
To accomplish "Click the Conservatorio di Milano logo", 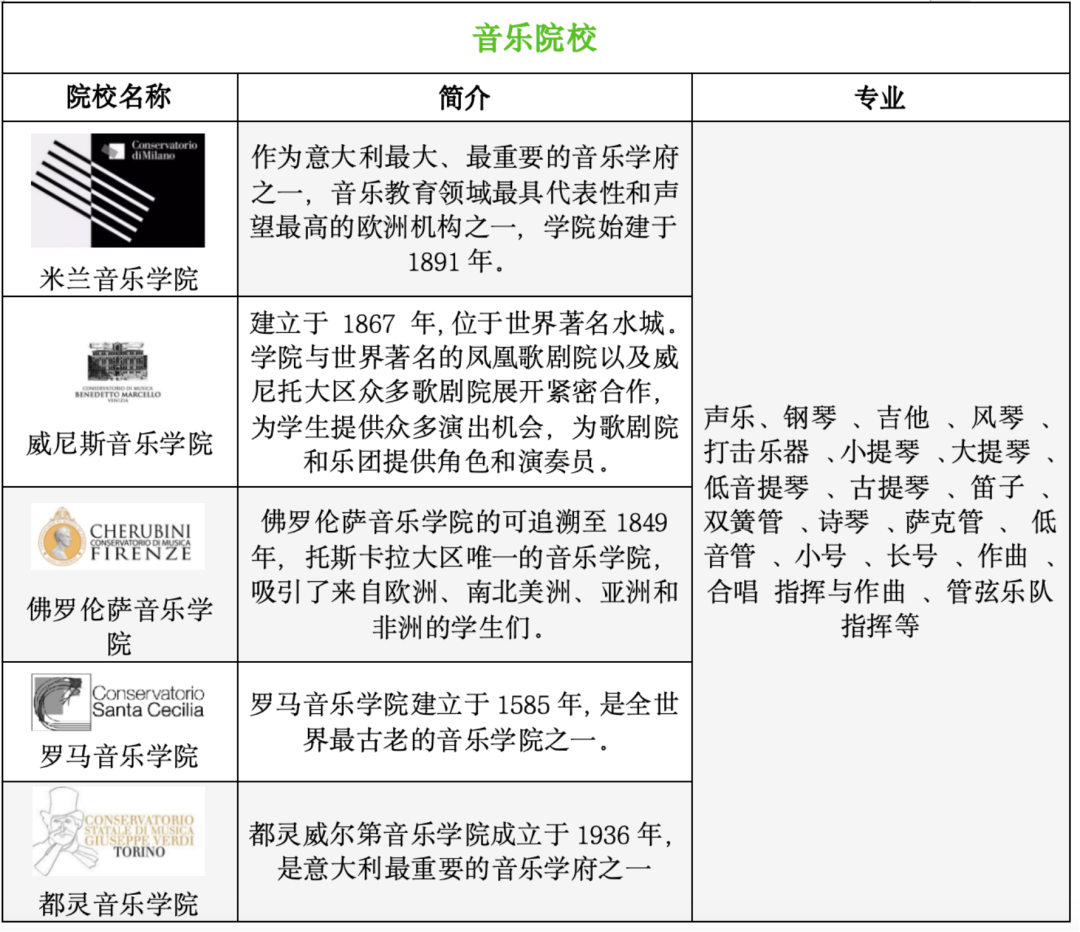I will [118, 190].
